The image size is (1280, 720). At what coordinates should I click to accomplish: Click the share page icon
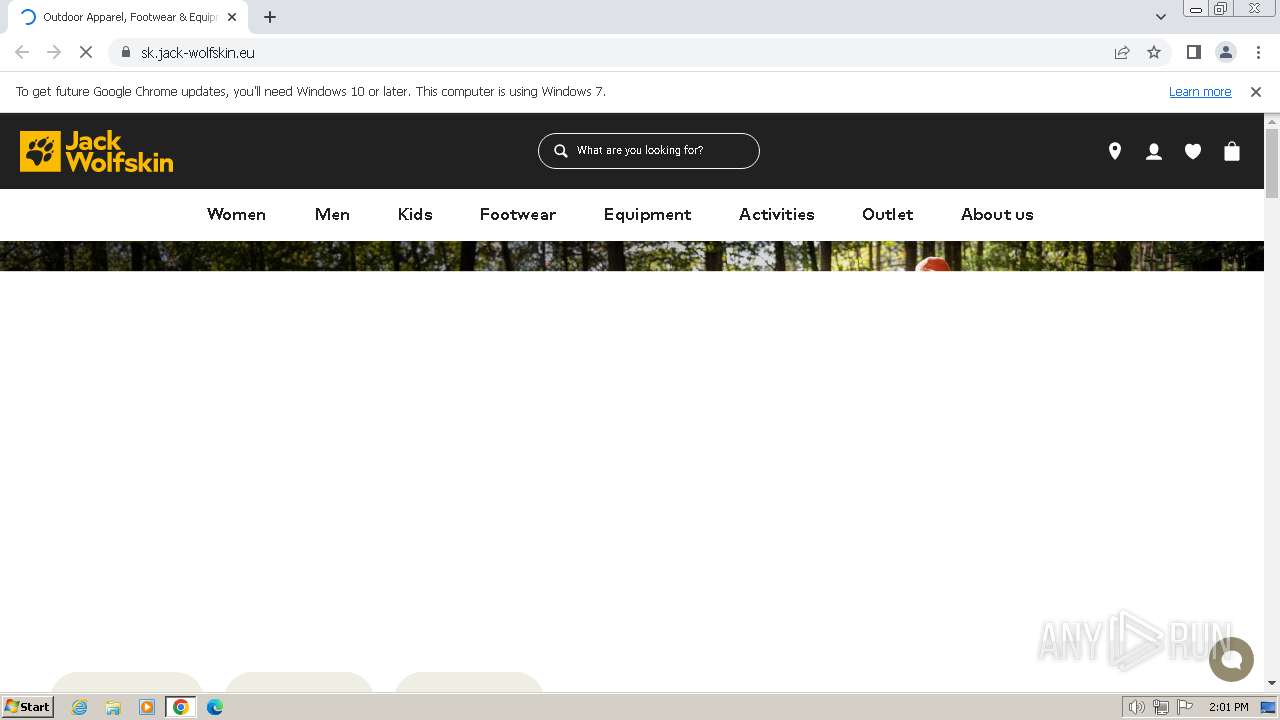[x=1122, y=52]
